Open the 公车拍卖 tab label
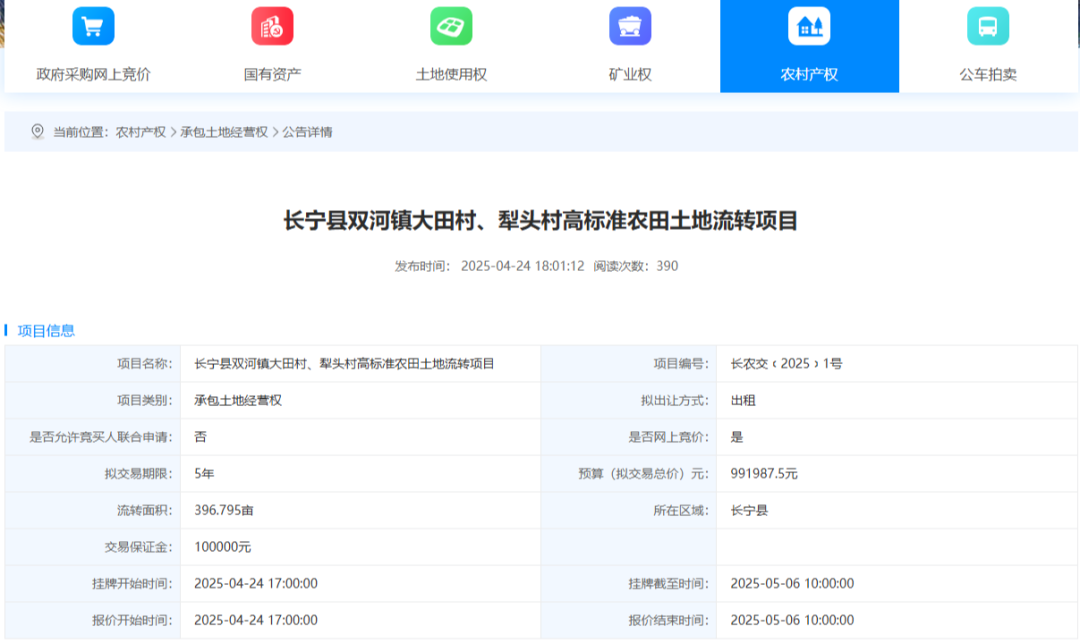 pos(988,74)
